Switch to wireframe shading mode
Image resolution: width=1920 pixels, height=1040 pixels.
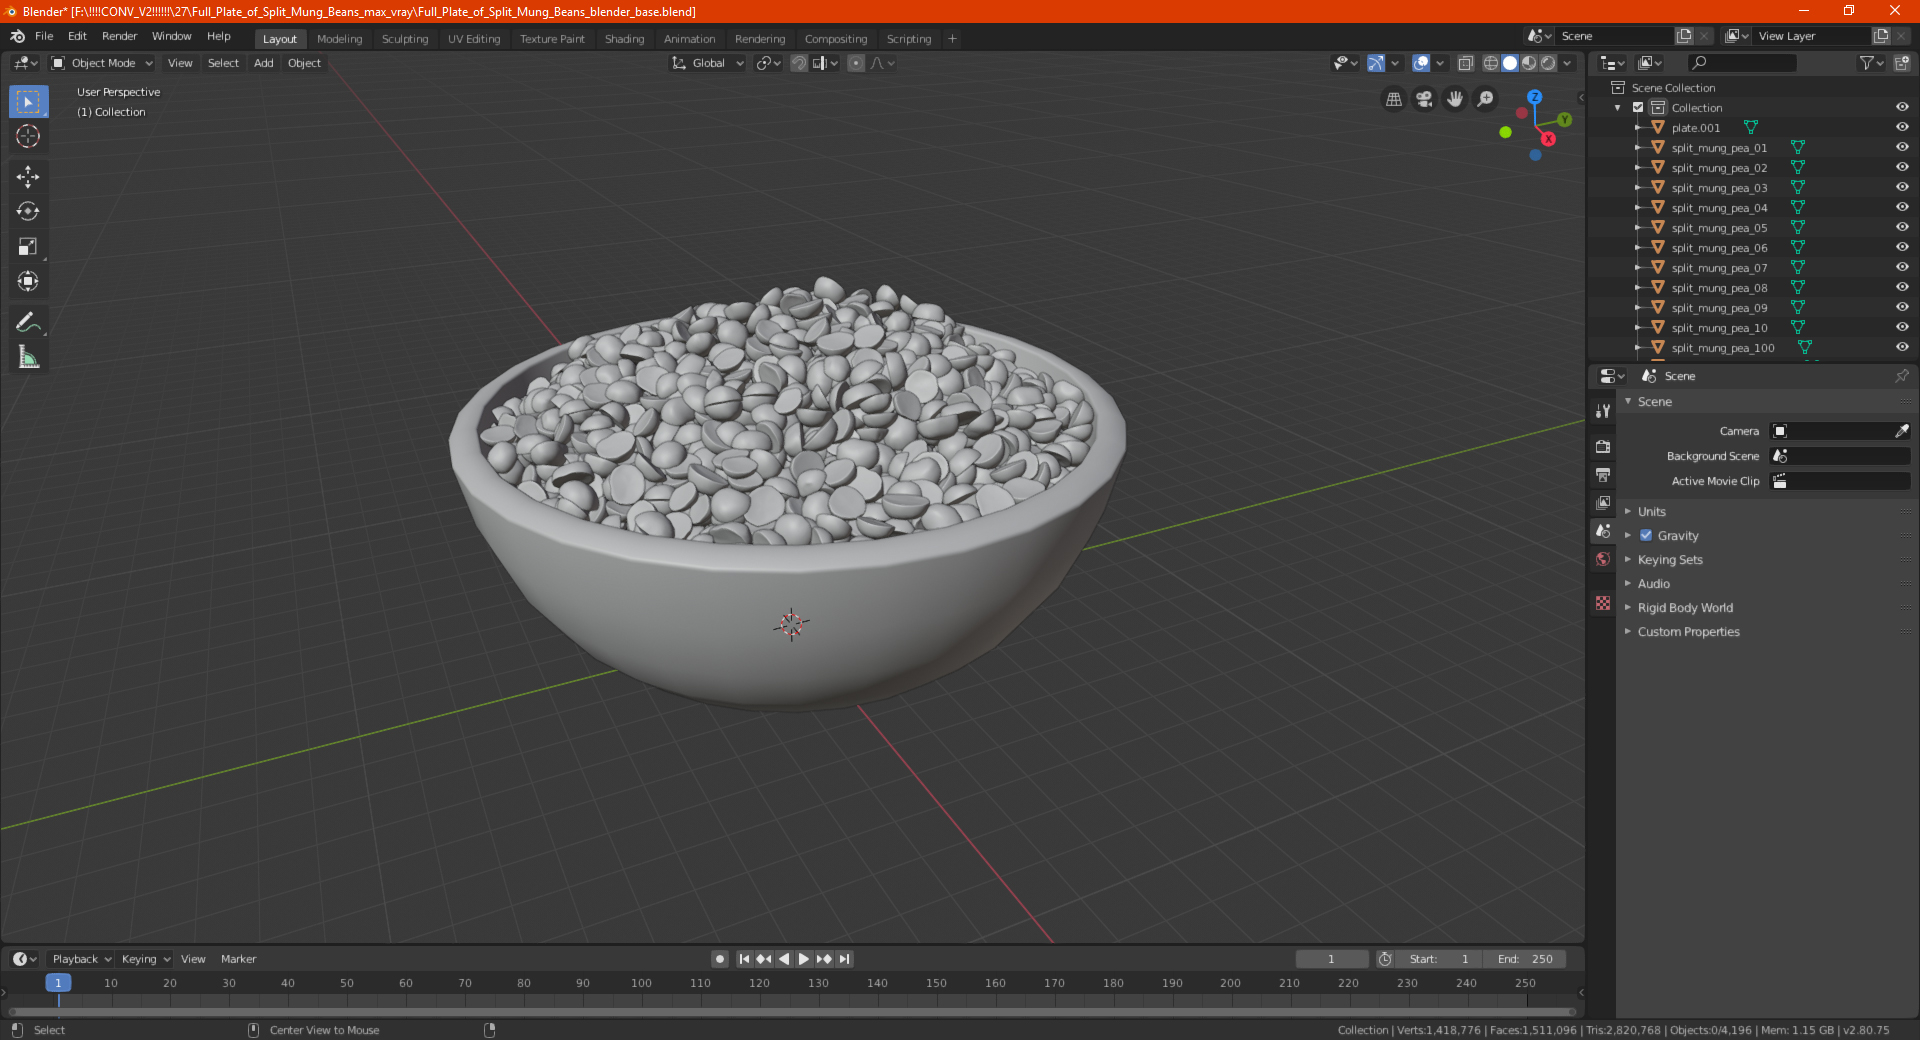pos(1491,63)
